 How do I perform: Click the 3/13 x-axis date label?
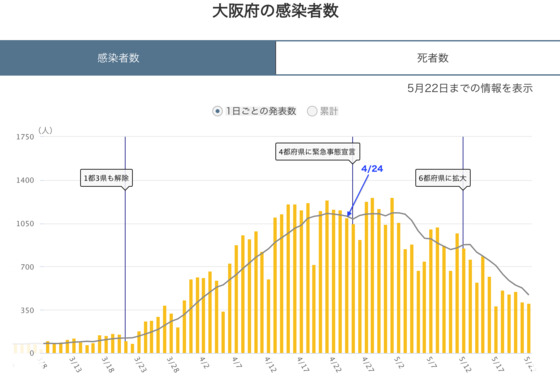point(75,364)
